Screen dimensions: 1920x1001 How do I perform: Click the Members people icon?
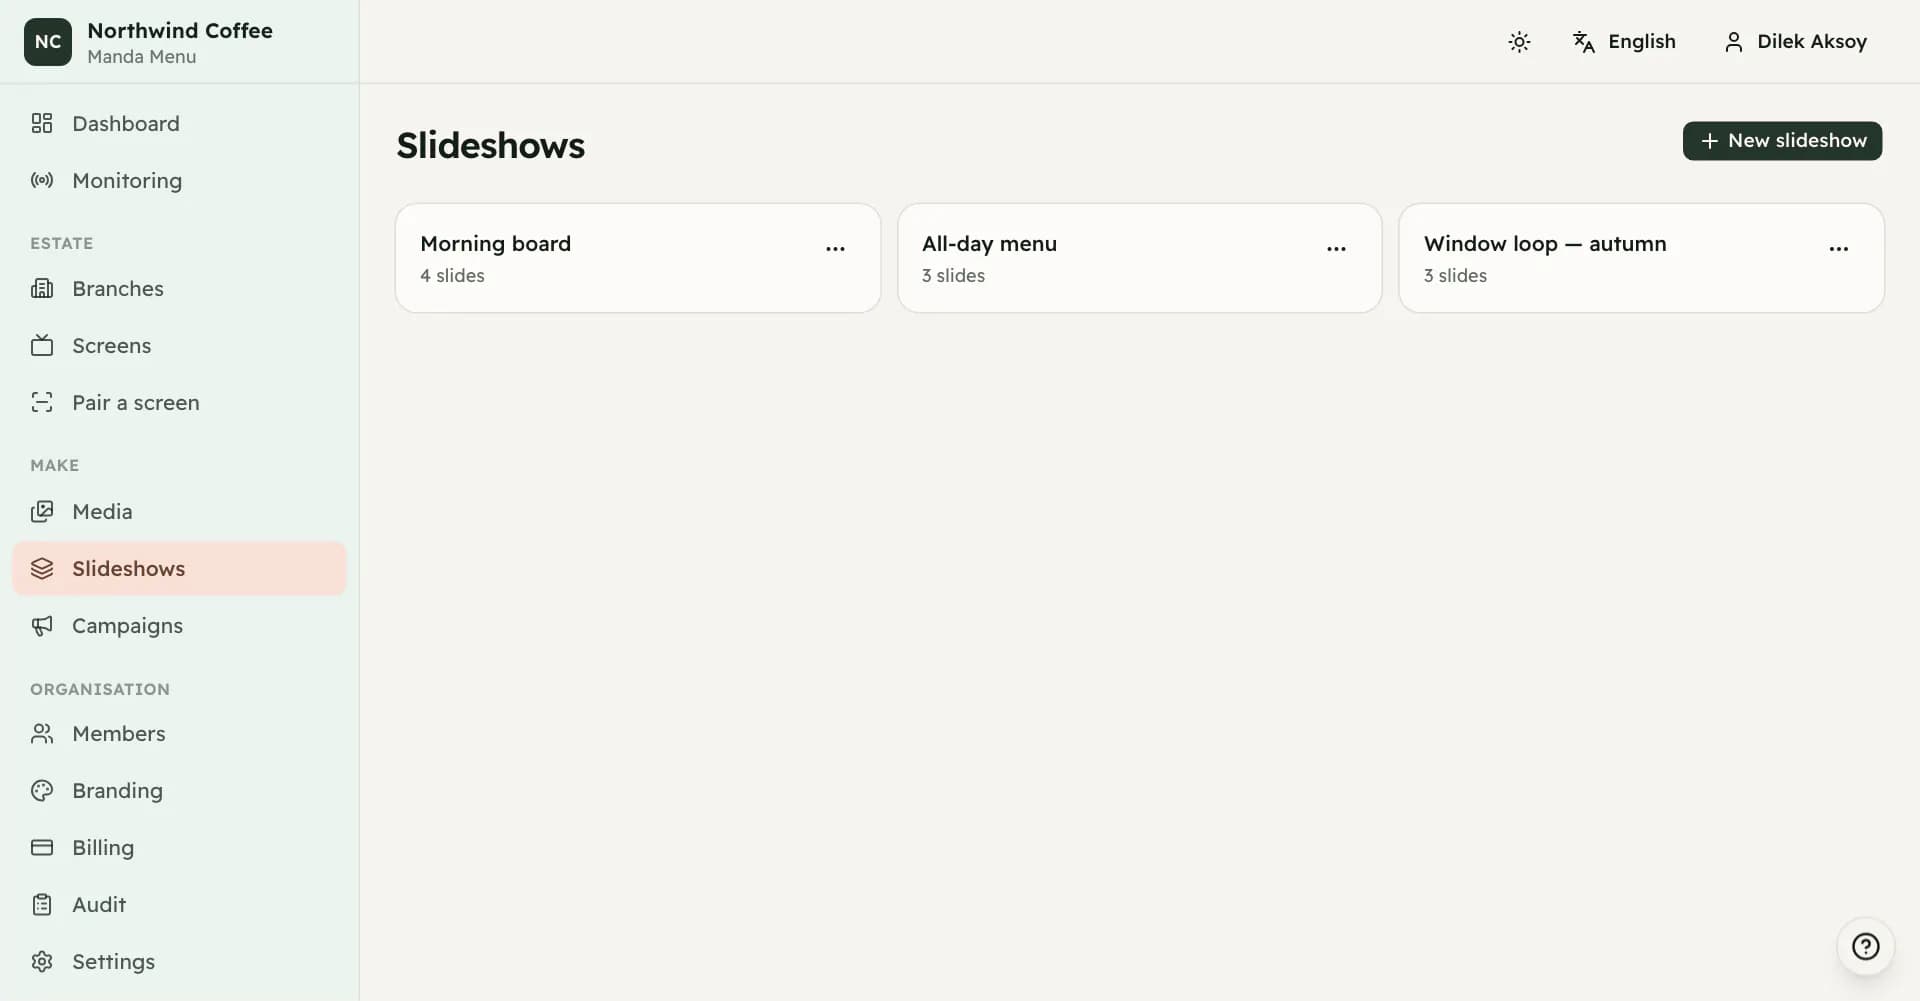42,733
